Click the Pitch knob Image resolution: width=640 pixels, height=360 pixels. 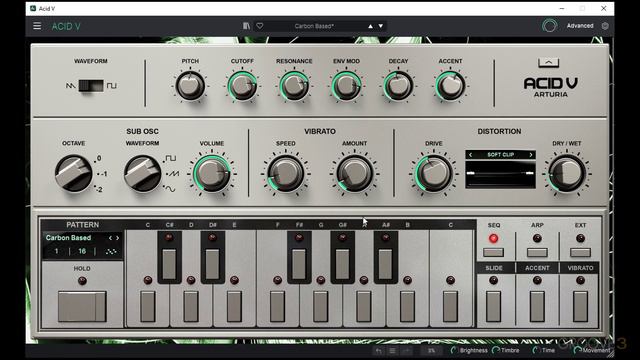pyautogui.click(x=190, y=86)
